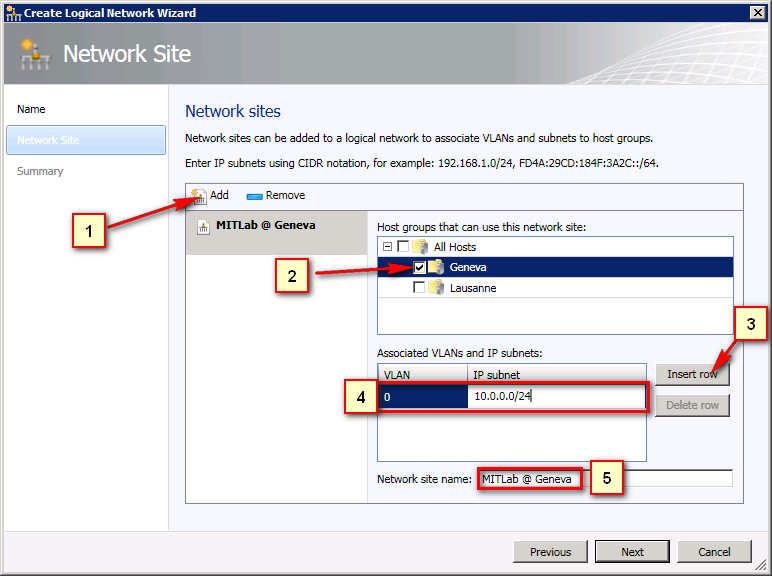Click the Network Site header icon

(36, 54)
